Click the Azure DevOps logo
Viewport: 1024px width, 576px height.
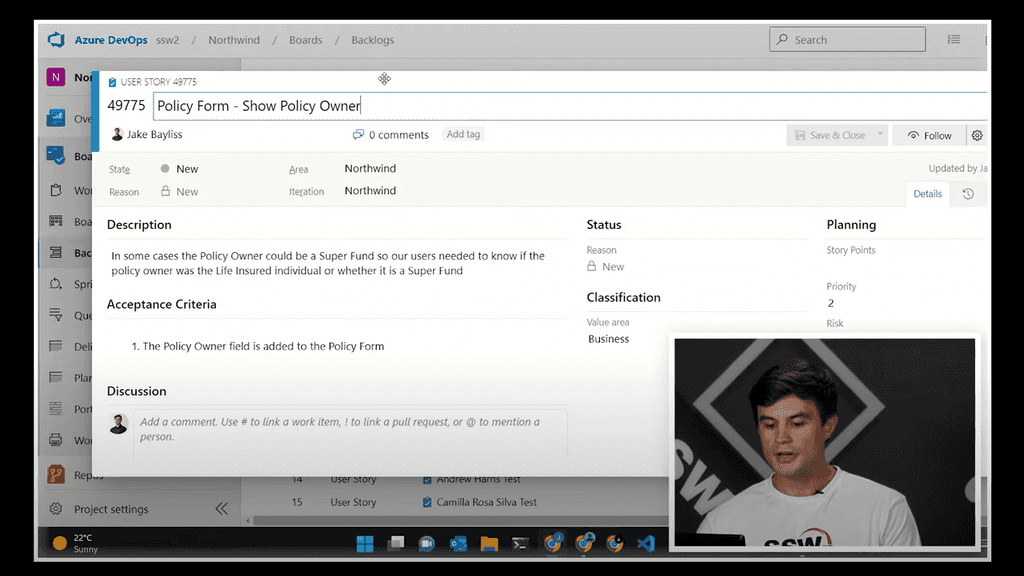pyautogui.click(x=57, y=39)
